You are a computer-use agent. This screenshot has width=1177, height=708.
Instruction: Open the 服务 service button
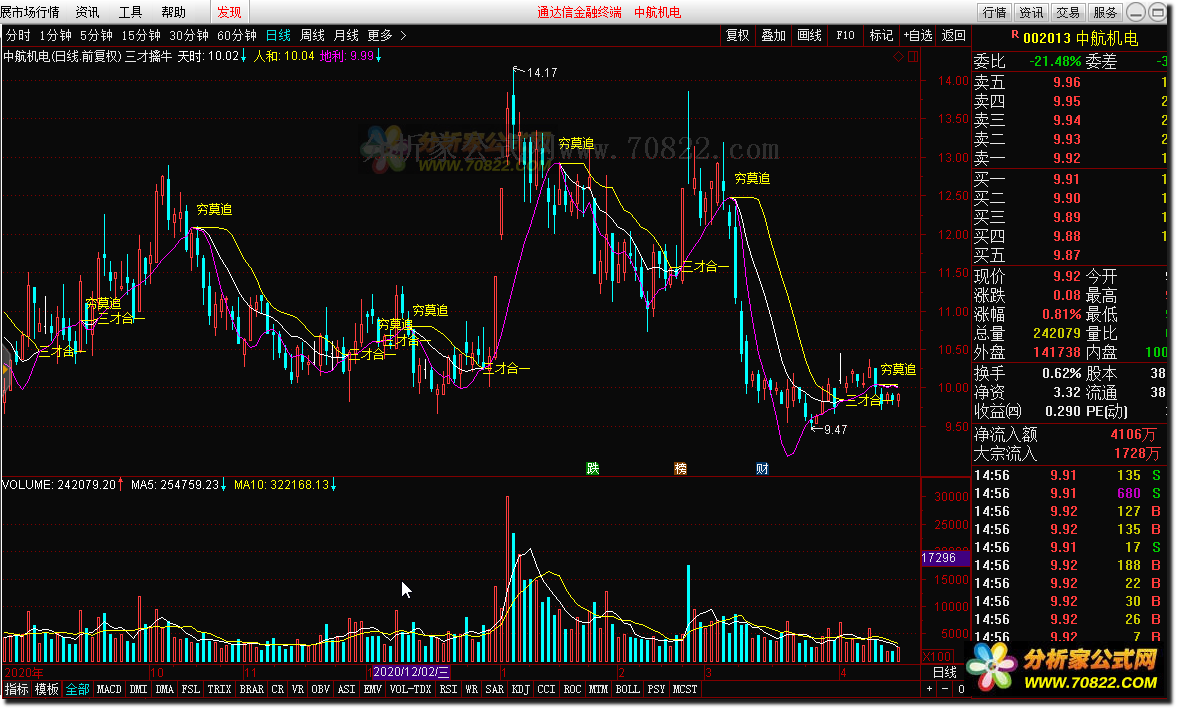[1105, 12]
